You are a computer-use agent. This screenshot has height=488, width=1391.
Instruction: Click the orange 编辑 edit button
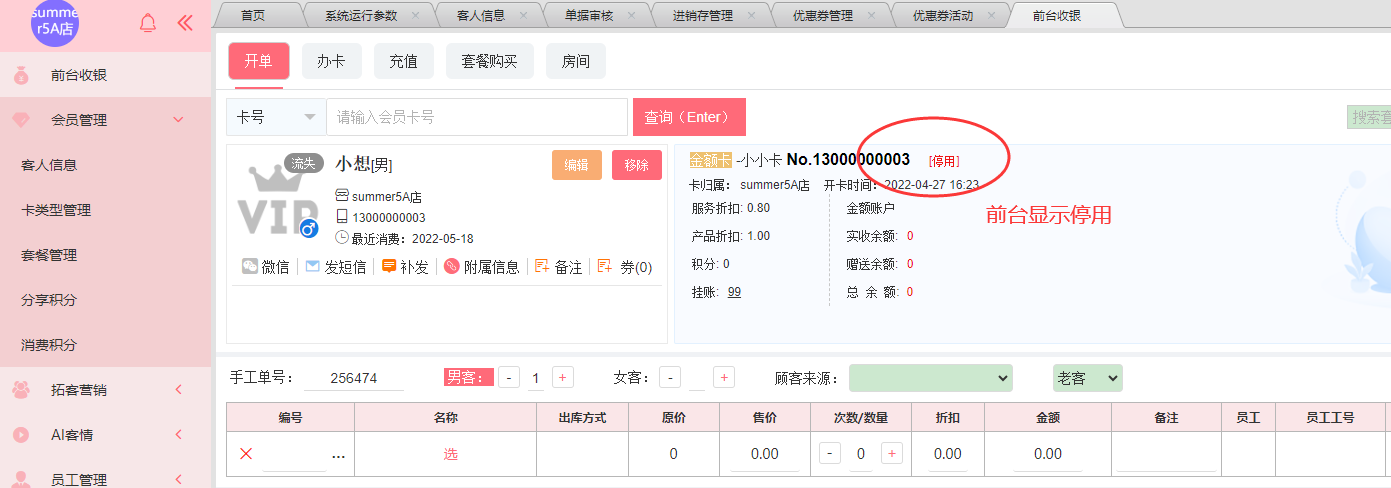[576, 165]
